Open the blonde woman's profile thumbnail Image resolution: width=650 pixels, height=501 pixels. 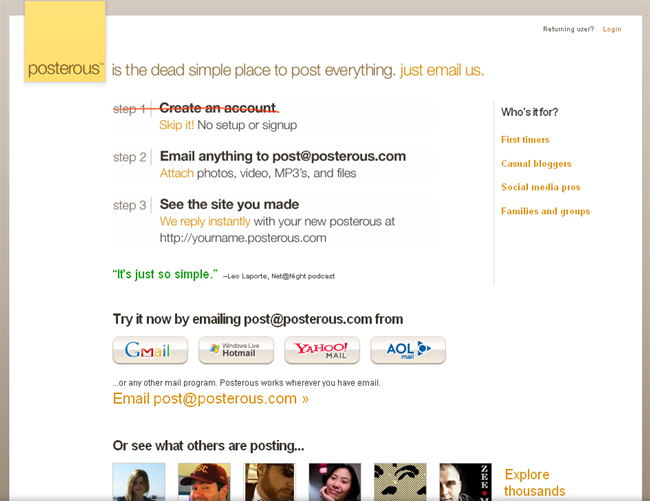click(x=139, y=482)
